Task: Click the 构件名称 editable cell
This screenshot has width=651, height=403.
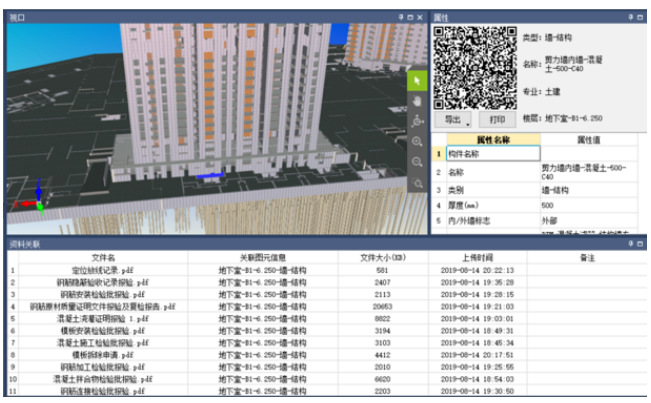Action: pos(493,154)
